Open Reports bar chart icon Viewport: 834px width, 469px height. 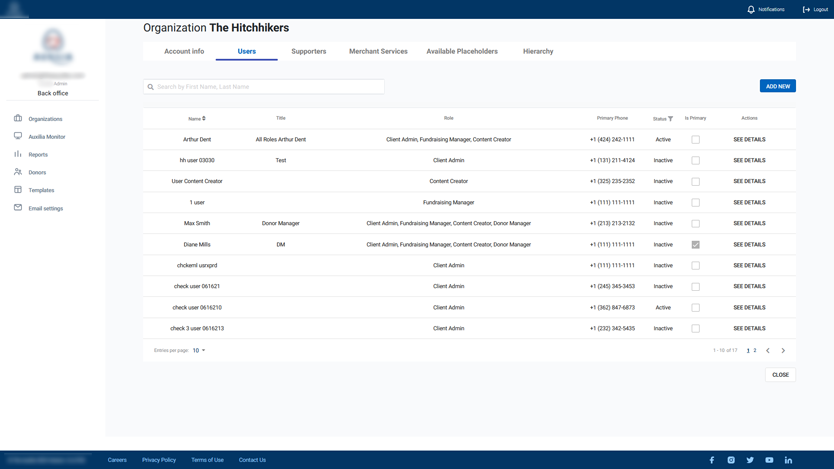click(18, 154)
